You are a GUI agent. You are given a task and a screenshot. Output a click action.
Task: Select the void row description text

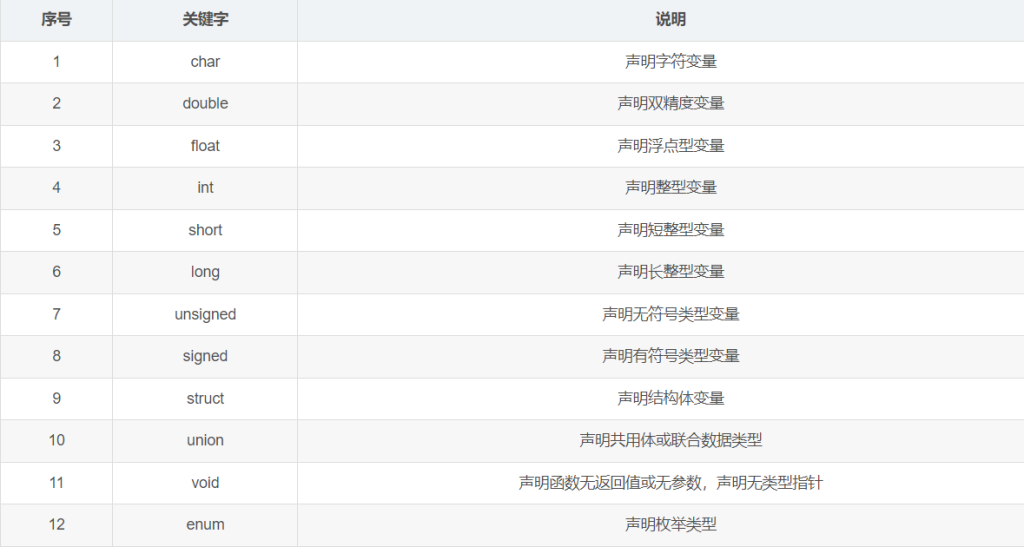click(x=670, y=482)
